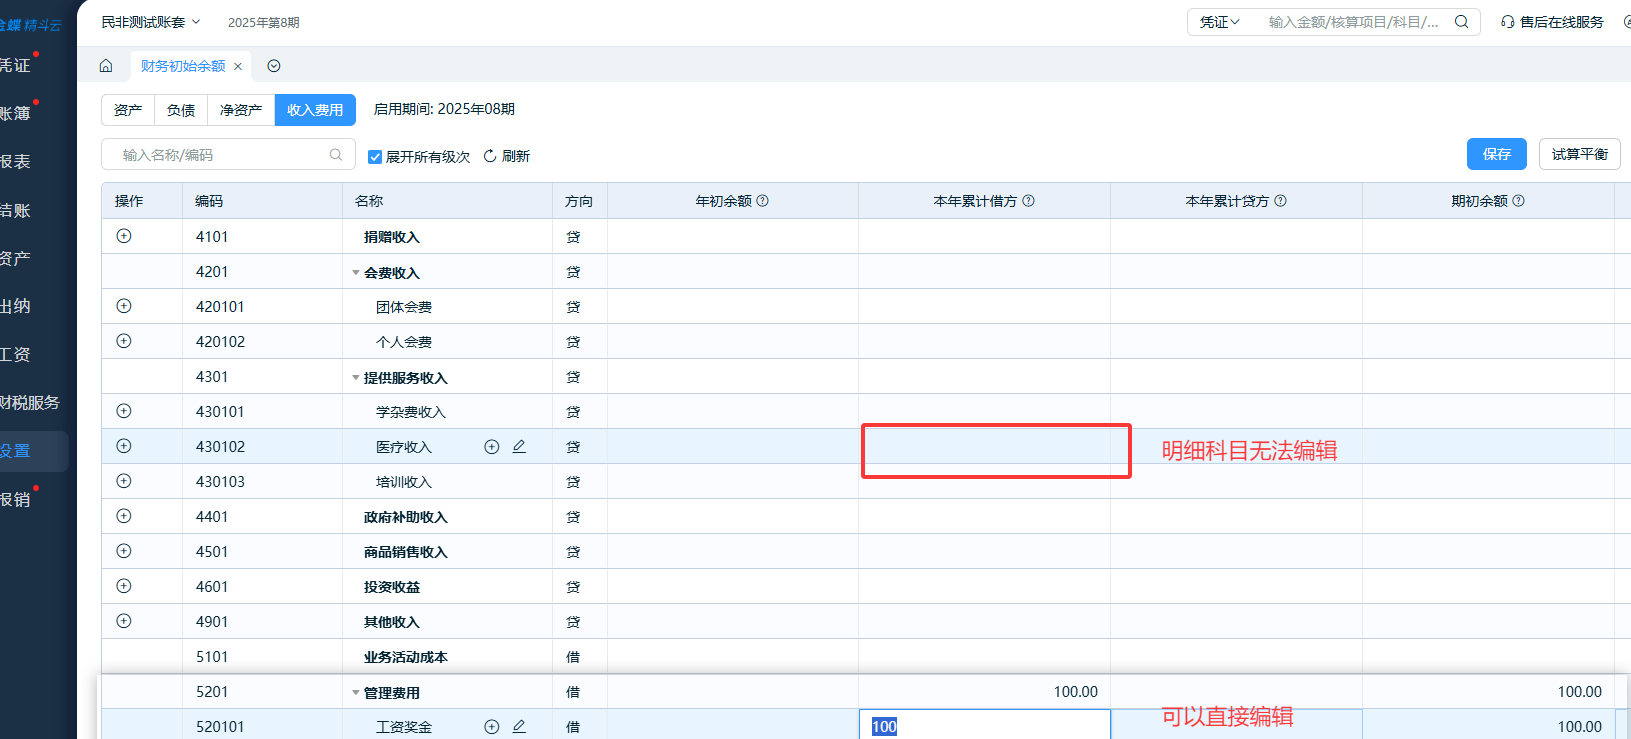
Task: Click the help icon next to 年初余额
Action: [x=763, y=201]
